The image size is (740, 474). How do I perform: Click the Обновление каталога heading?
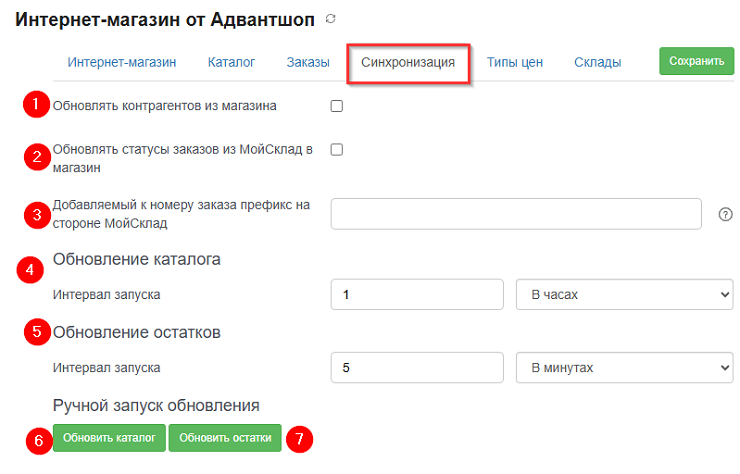(136, 259)
